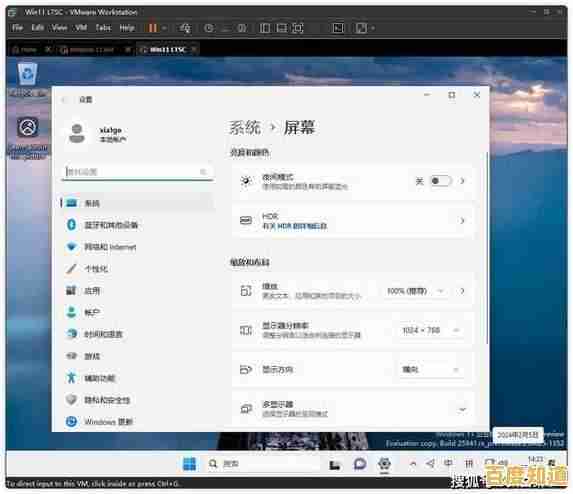
Task: Click the VMware full screen mode icon
Action: tap(298, 28)
